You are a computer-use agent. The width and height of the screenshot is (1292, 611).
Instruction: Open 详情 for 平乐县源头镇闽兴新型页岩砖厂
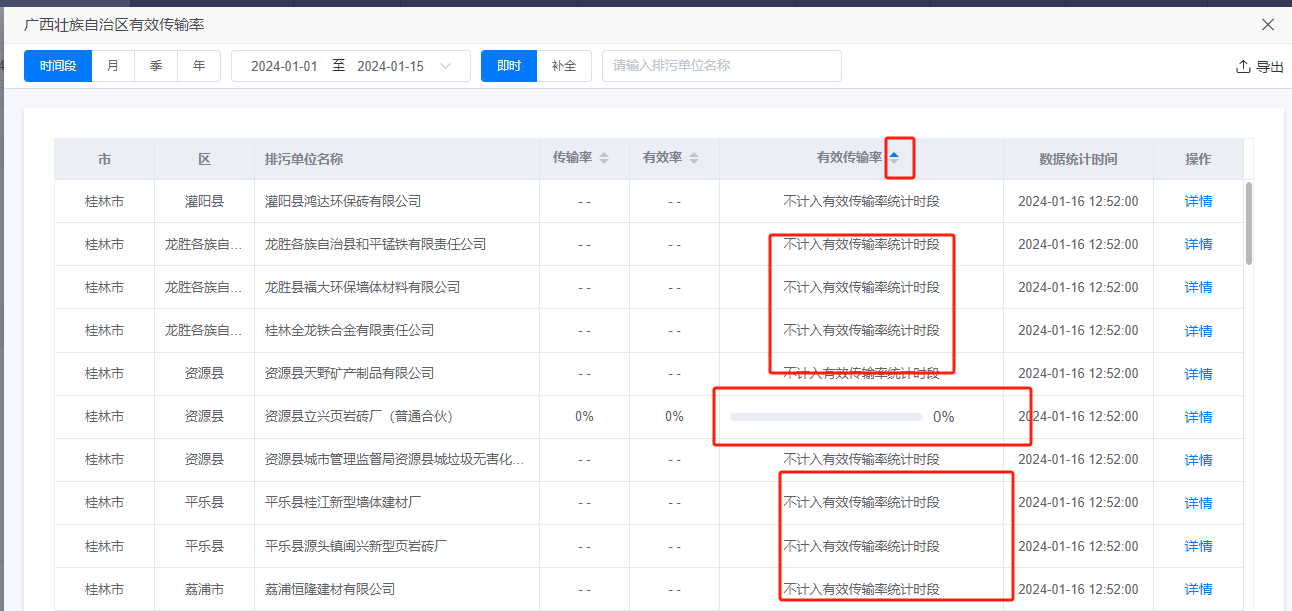pyautogui.click(x=1198, y=546)
